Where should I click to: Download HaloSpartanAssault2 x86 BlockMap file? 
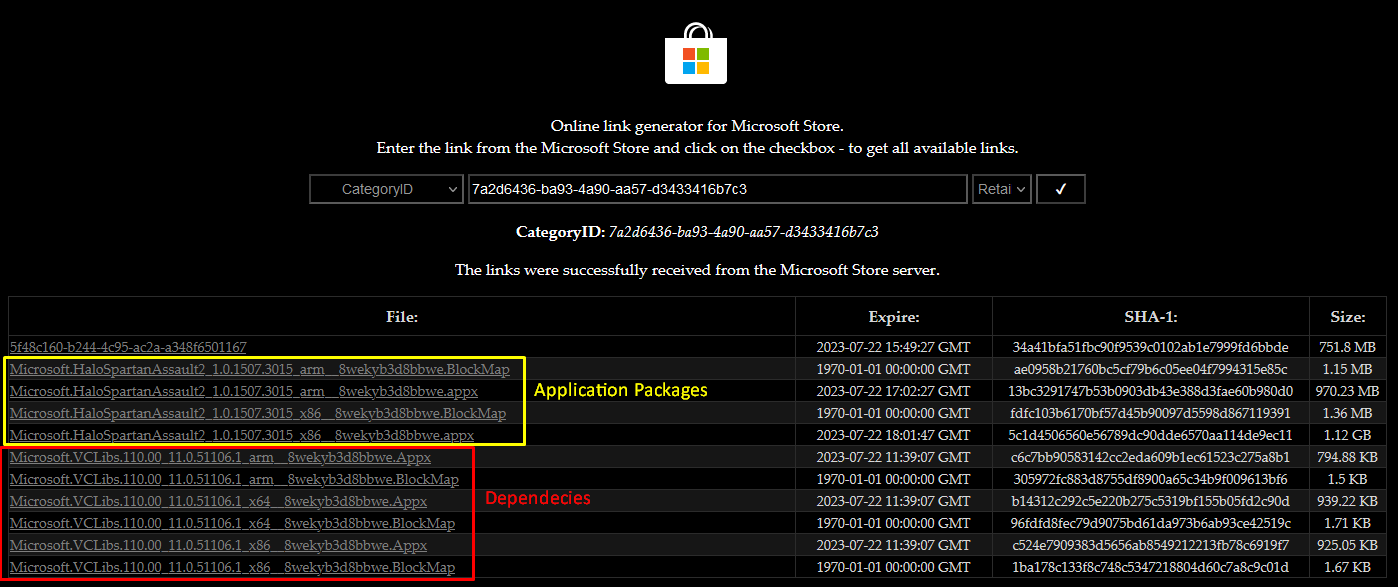click(258, 413)
